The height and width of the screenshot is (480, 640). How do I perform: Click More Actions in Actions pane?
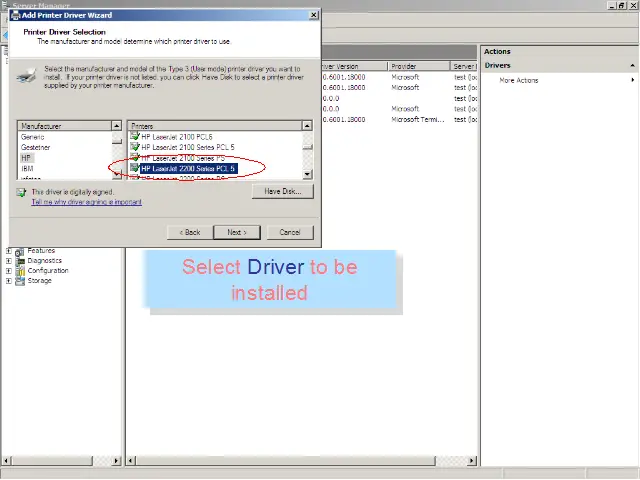pyautogui.click(x=519, y=80)
